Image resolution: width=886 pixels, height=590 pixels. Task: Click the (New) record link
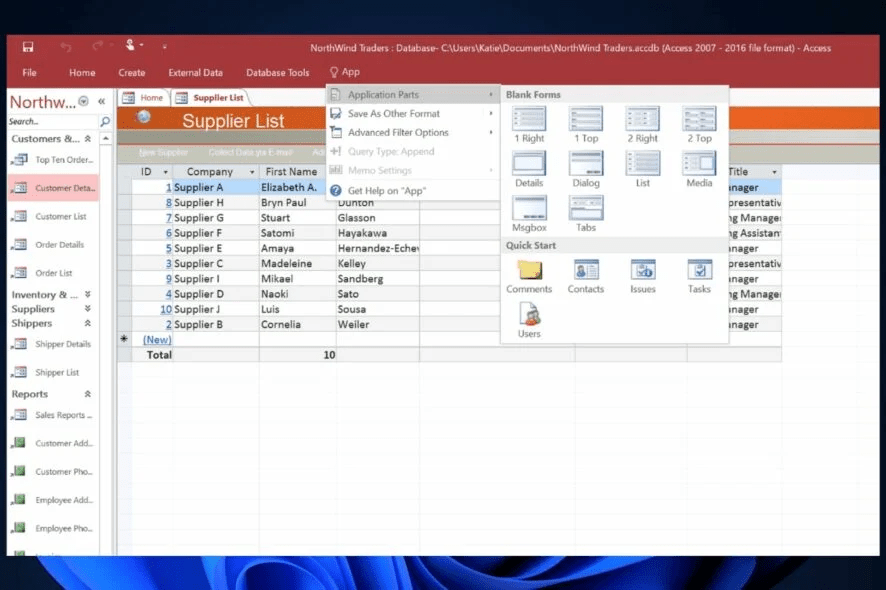coord(156,340)
